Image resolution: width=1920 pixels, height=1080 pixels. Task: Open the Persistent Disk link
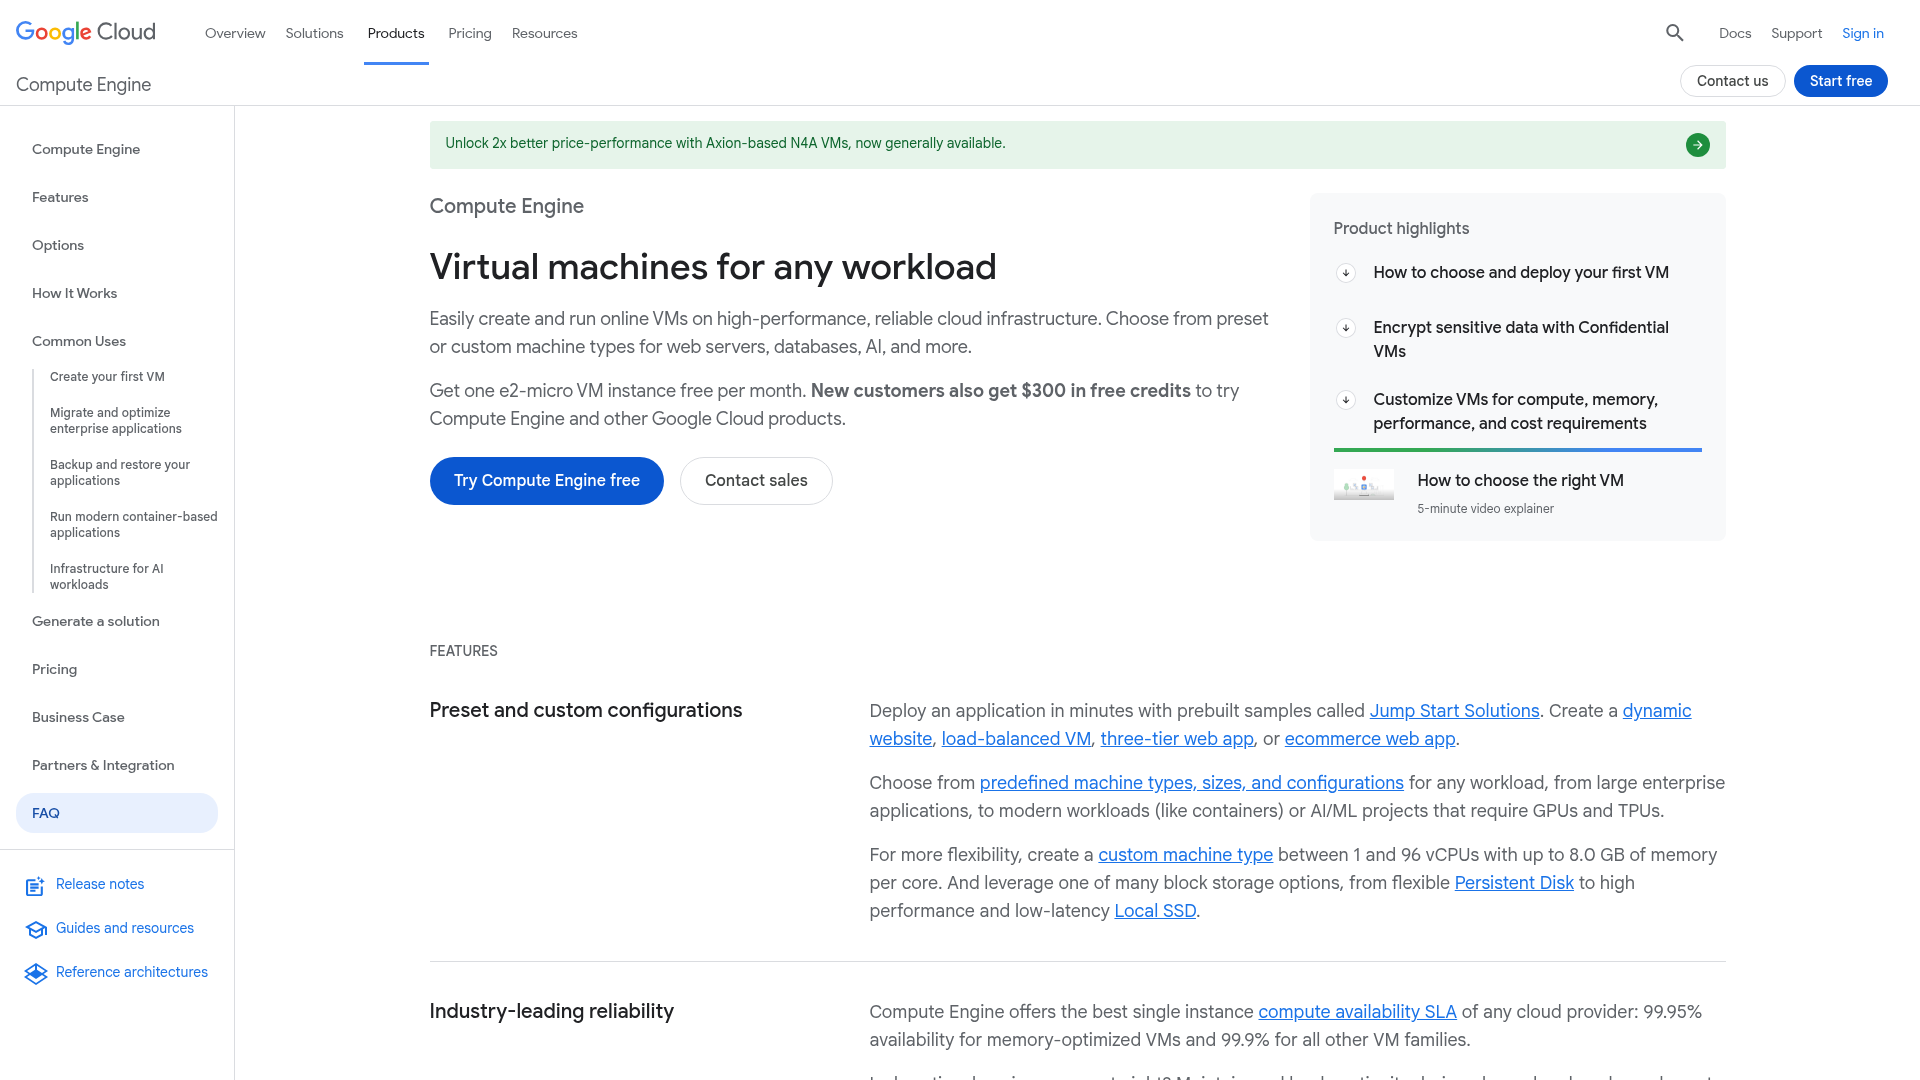[x=1514, y=883]
